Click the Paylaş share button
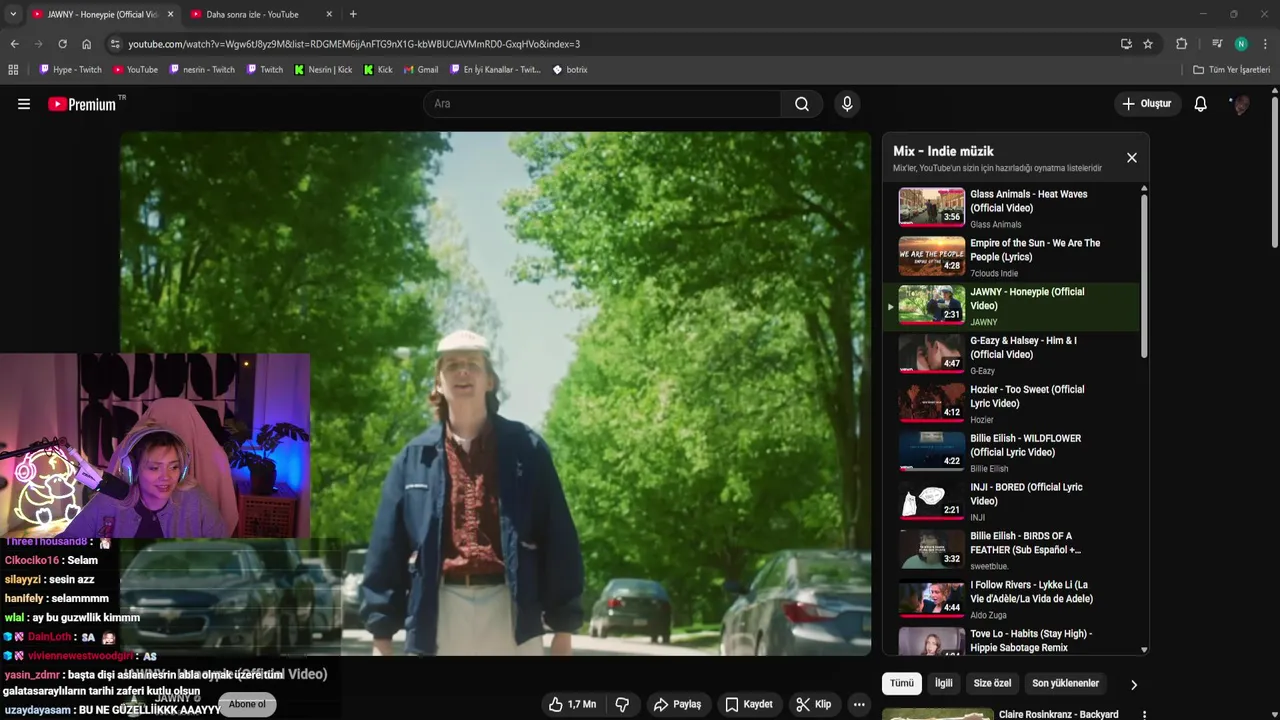 tap(677, 704)
